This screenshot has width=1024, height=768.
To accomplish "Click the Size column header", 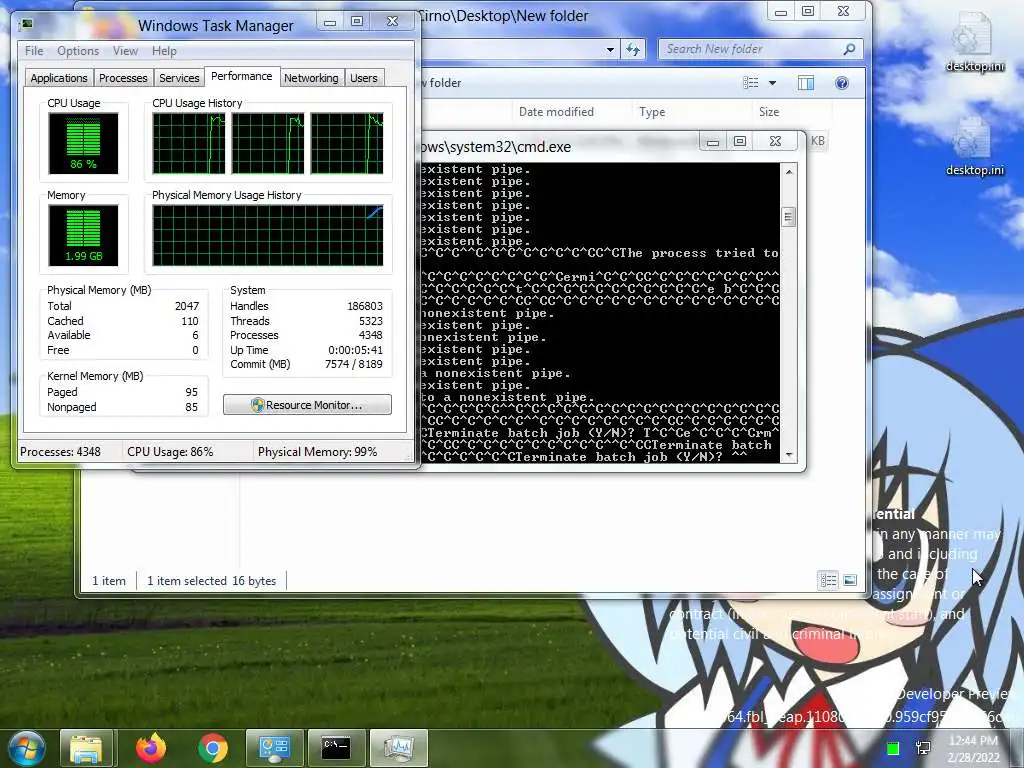I will tap(769, 112).
